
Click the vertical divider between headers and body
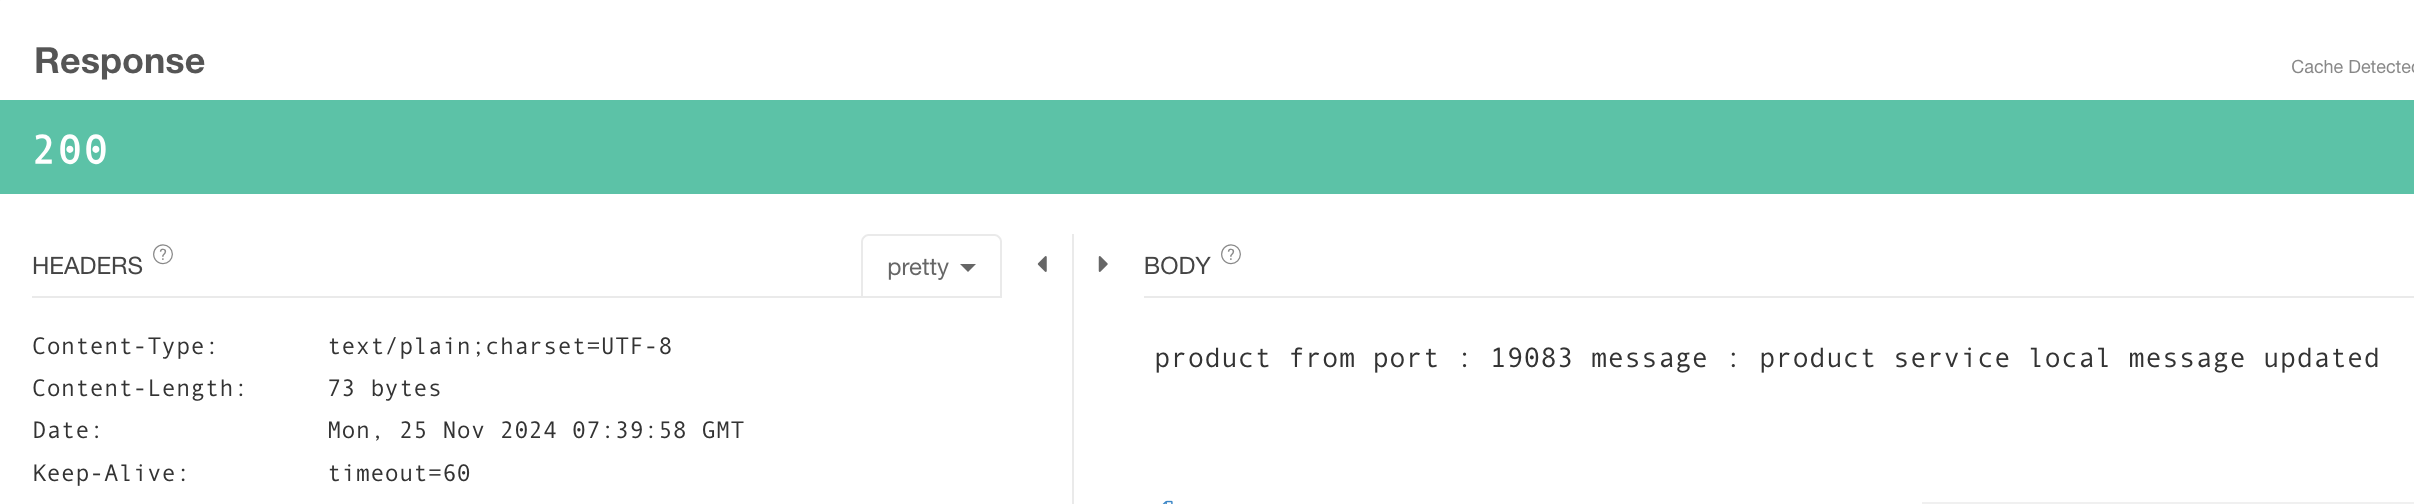pos(1073,369)
